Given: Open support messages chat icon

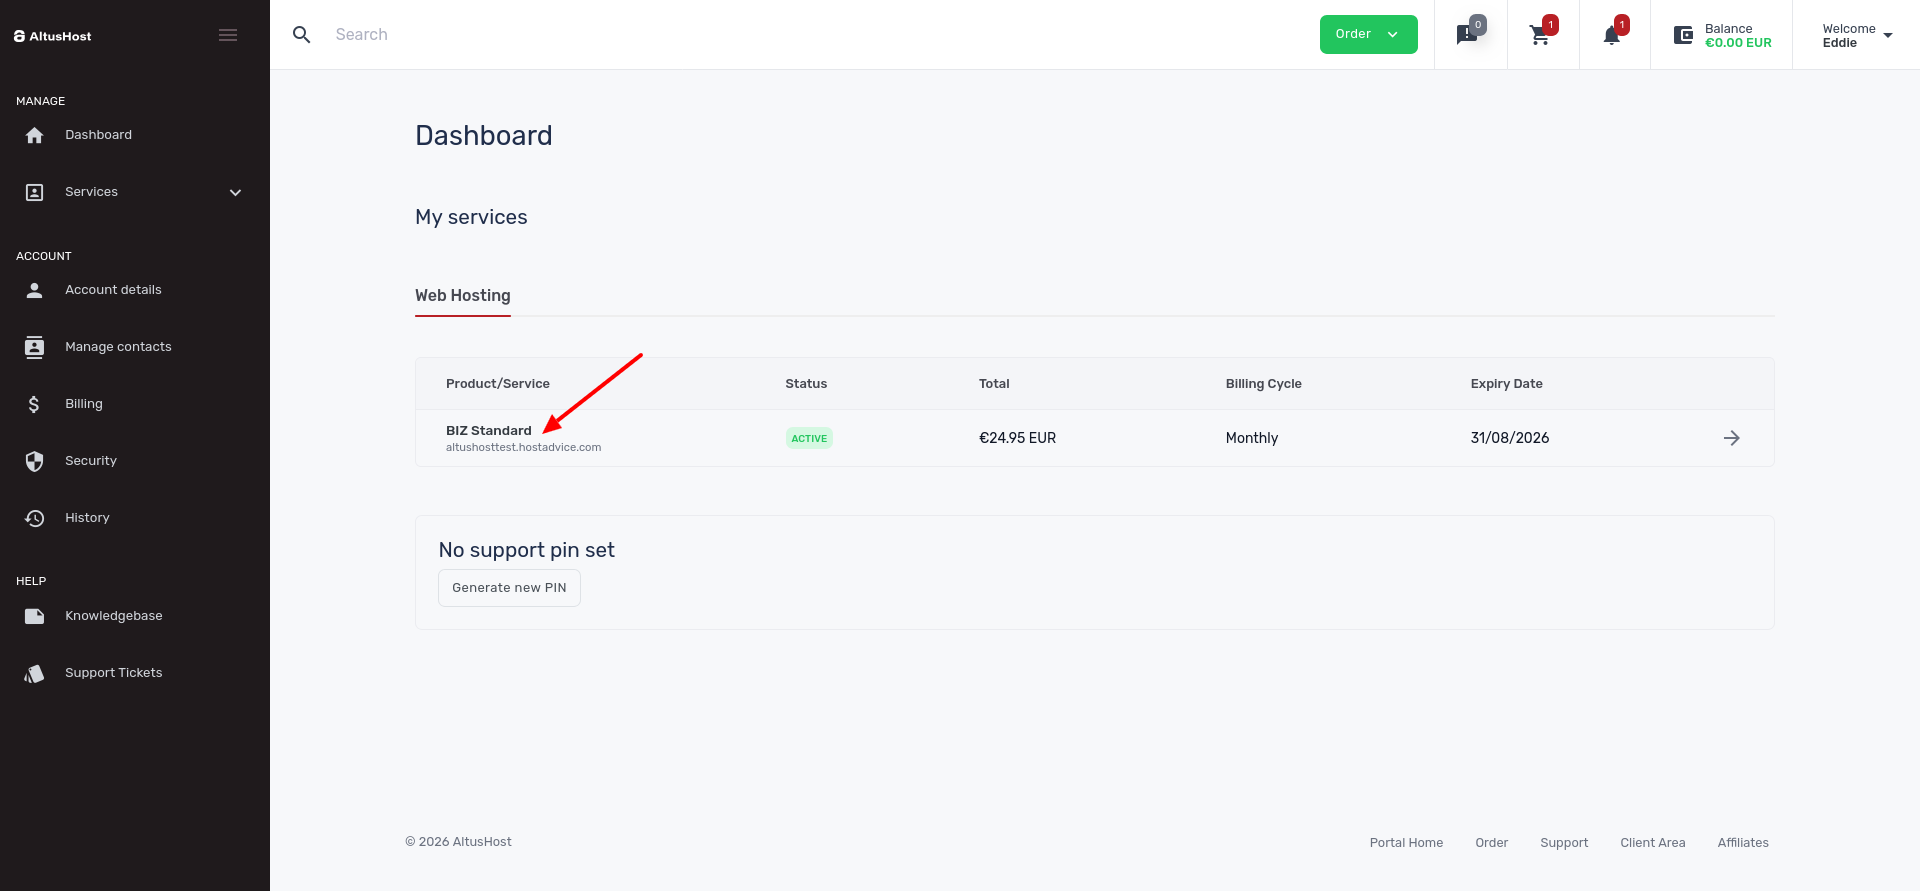Looking at the screenshot, I should point(1467,35).
